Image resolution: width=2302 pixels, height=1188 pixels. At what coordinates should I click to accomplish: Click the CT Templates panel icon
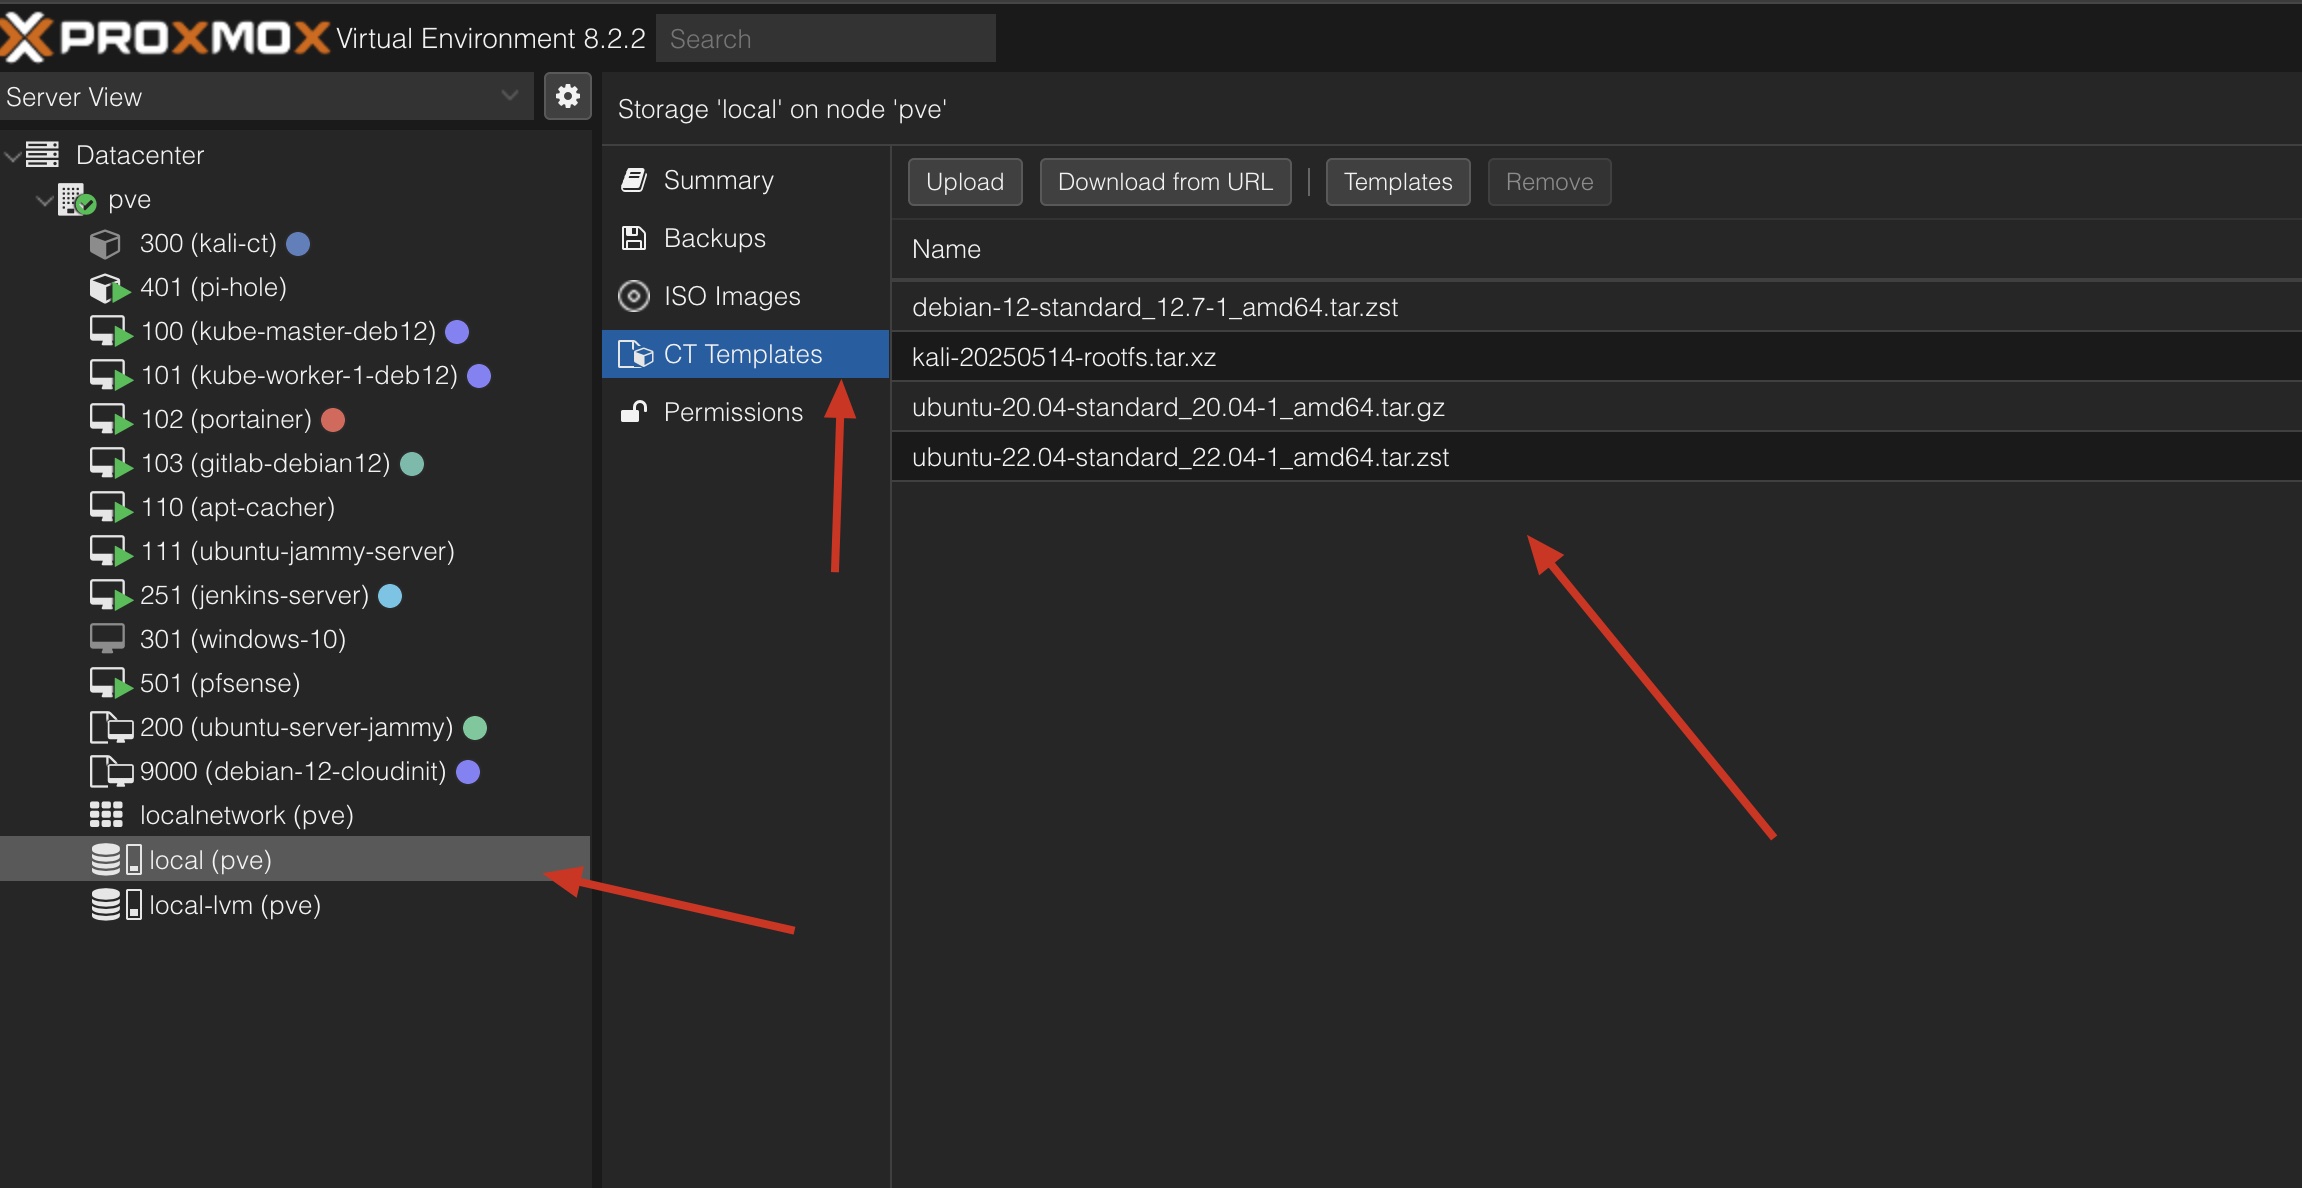point(635,354)
